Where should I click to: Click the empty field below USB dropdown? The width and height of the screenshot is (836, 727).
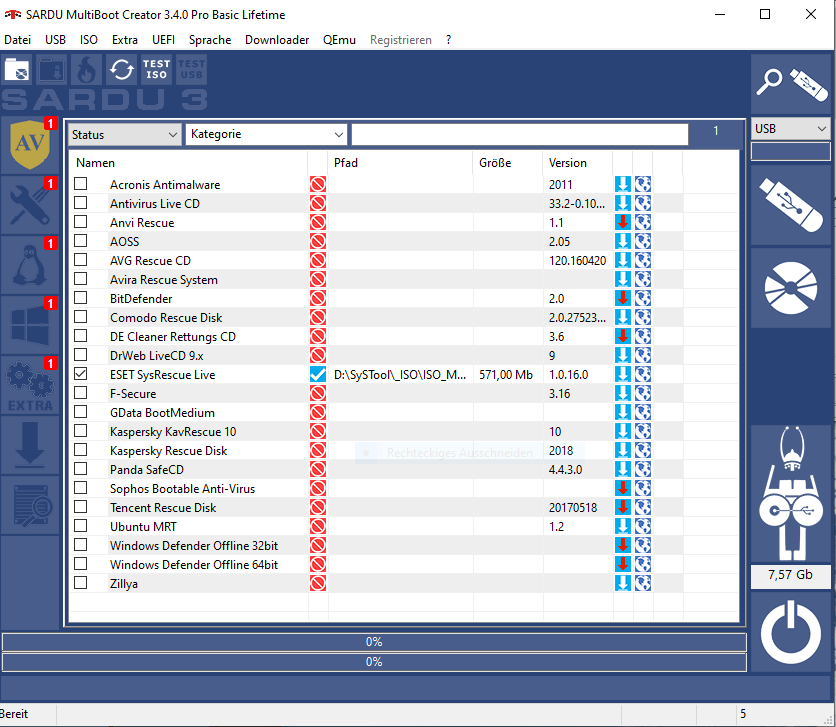[x=791, y=151]
